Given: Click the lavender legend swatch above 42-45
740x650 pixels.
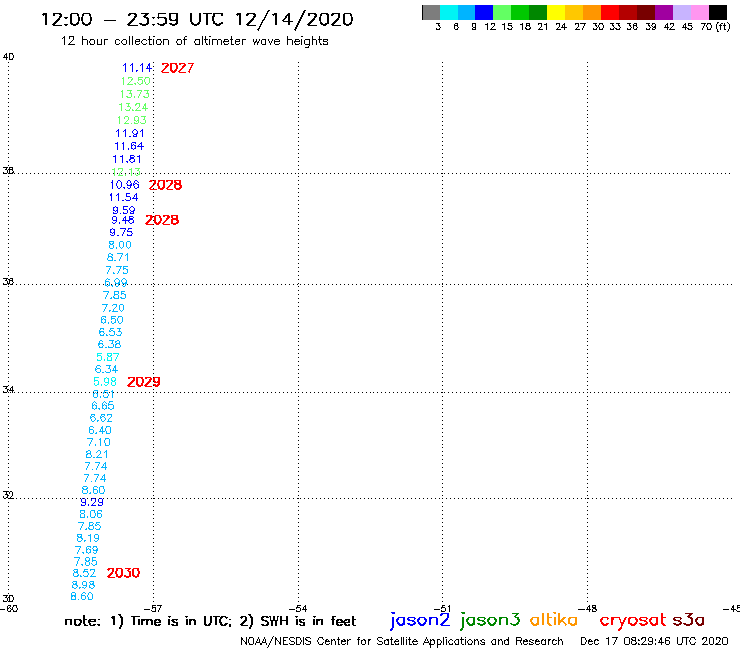Looking at the screenshot, I should 681,12.
